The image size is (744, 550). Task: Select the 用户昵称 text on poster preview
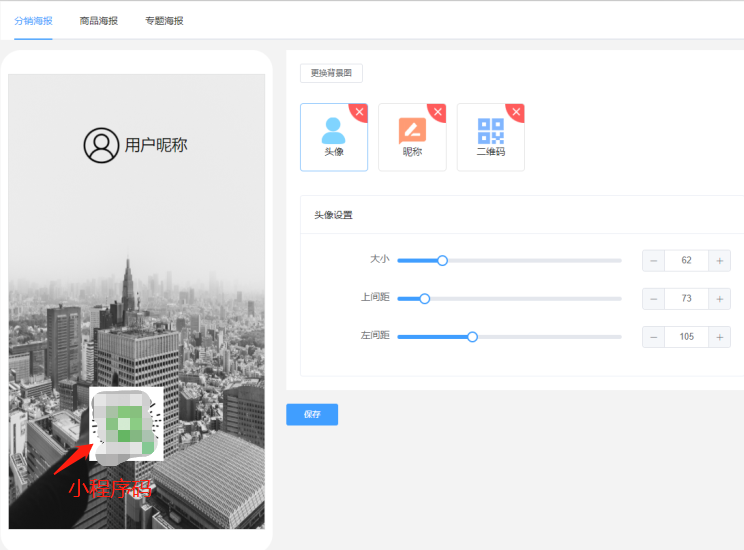click(156, 145)
